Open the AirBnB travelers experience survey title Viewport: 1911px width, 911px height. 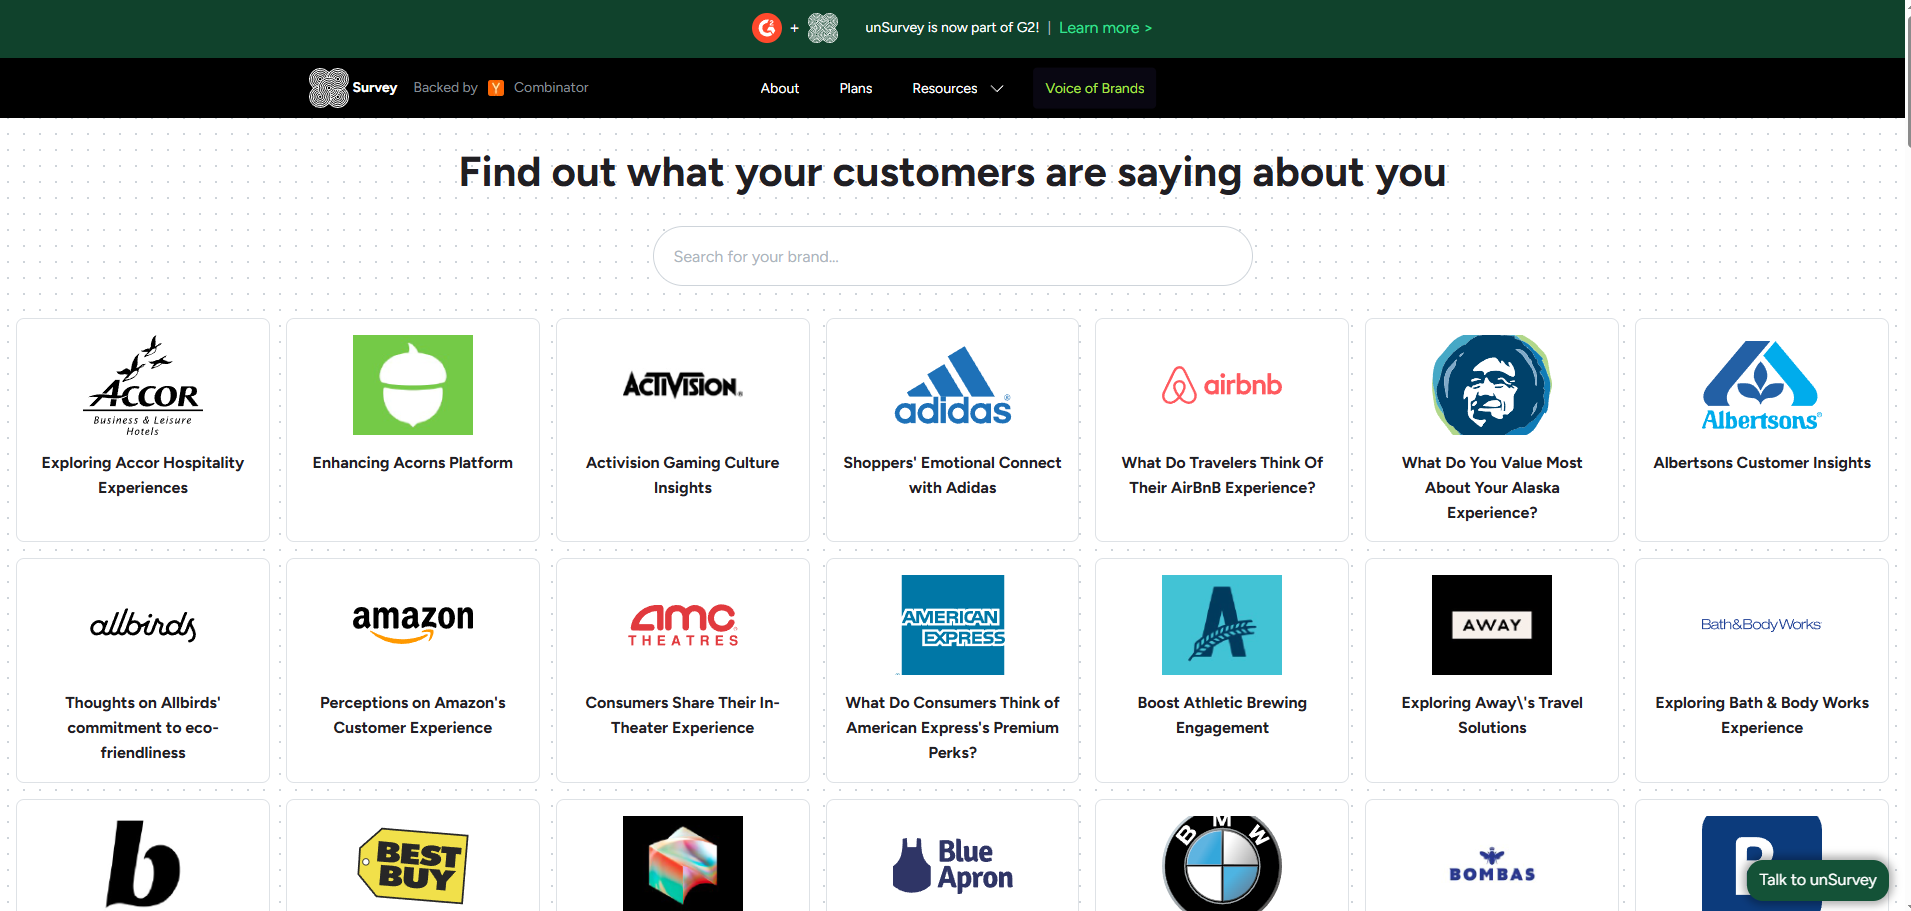(x=1222, y=475)
